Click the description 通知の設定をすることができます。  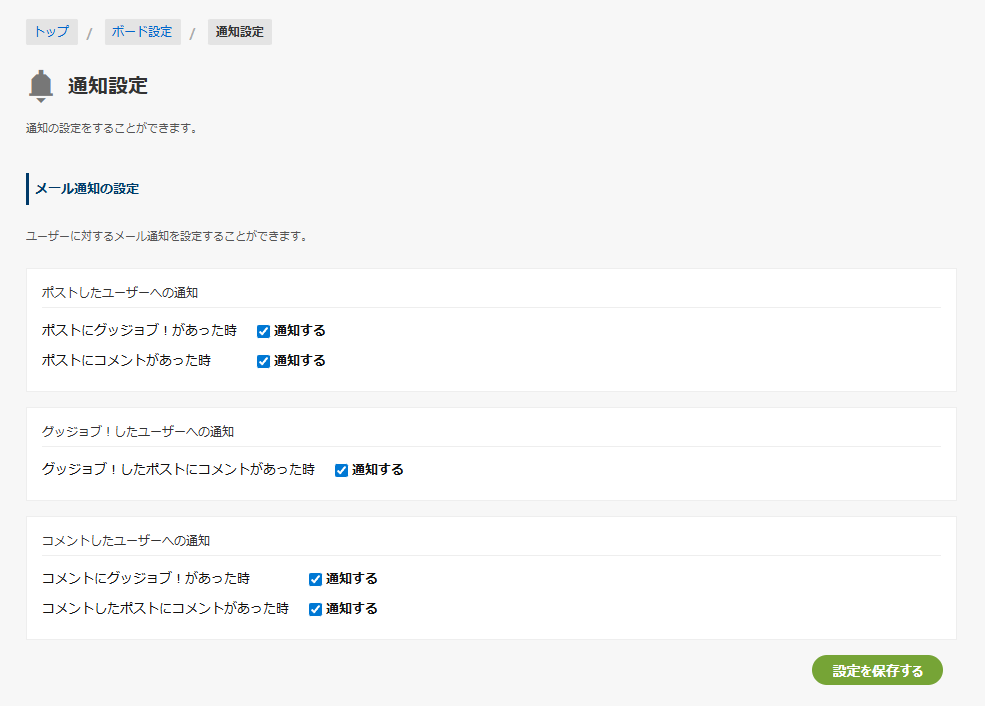point(112,128)
